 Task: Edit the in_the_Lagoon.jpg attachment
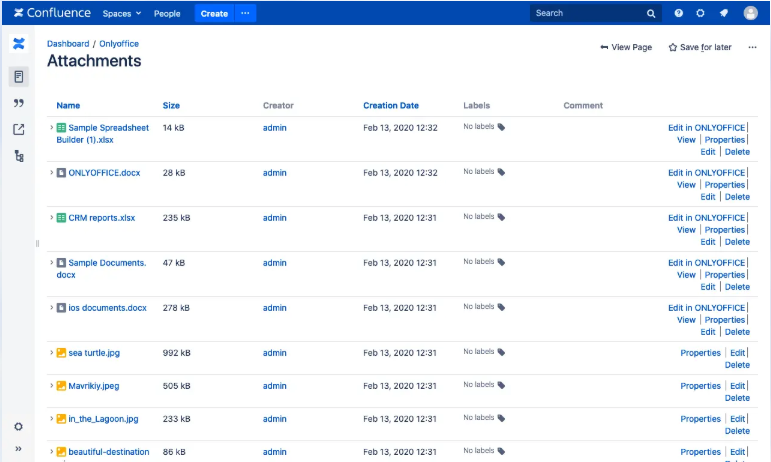click(x=738, y=419)
